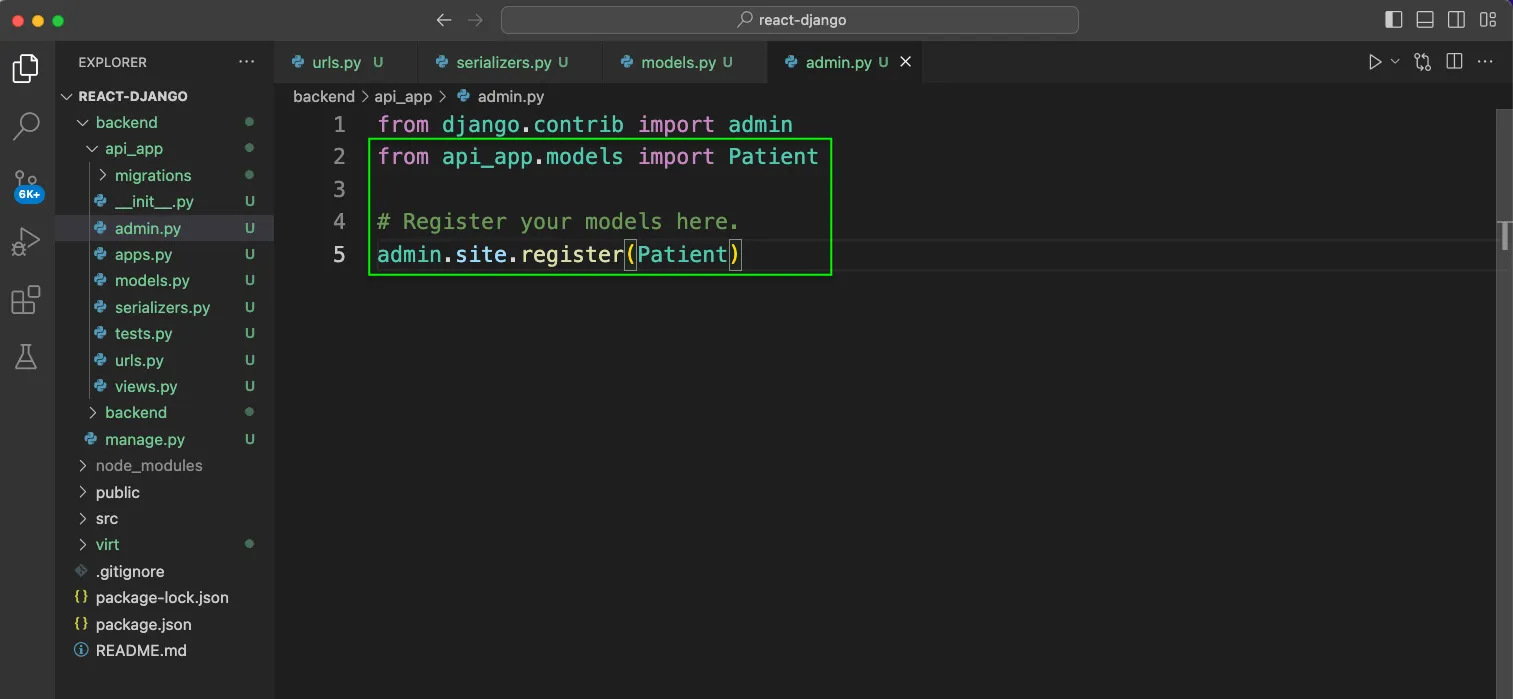
Task: Open the Search view in activity bar
Action: pos(26,126)
